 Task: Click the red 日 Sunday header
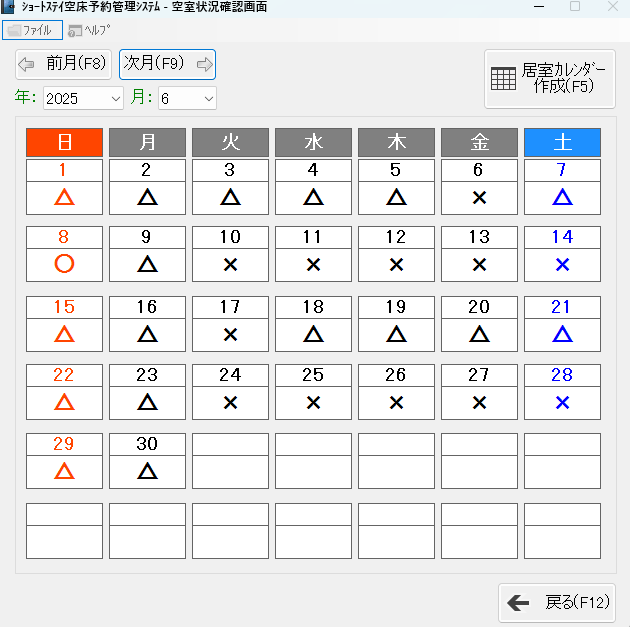pyautogui.click(x=64, y=142)
